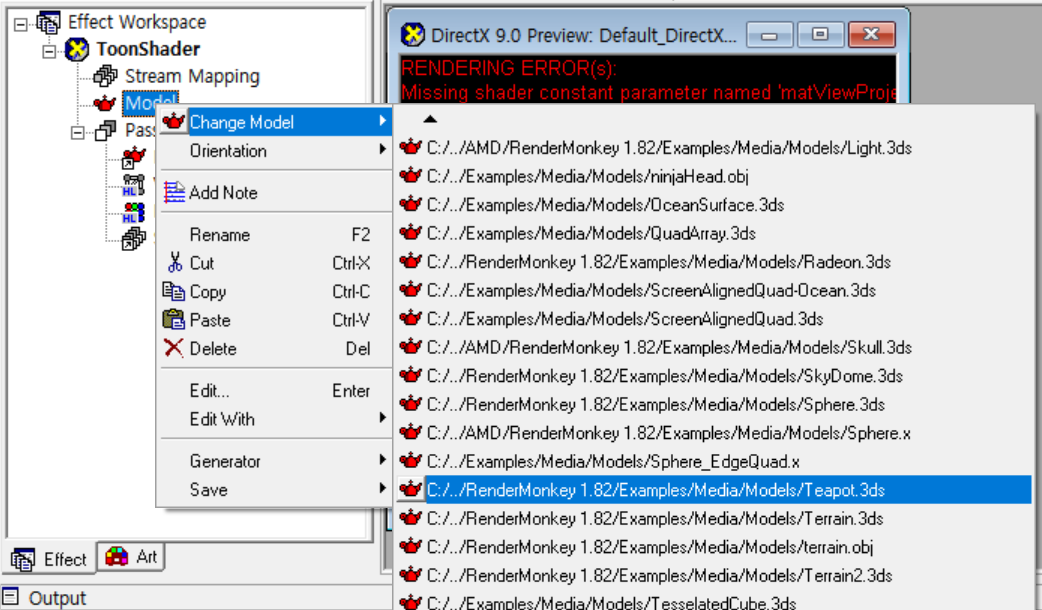1042x610 pixels.
Task: Select the TesselatedCube.3ds model
Action: (x=712, y=601)
